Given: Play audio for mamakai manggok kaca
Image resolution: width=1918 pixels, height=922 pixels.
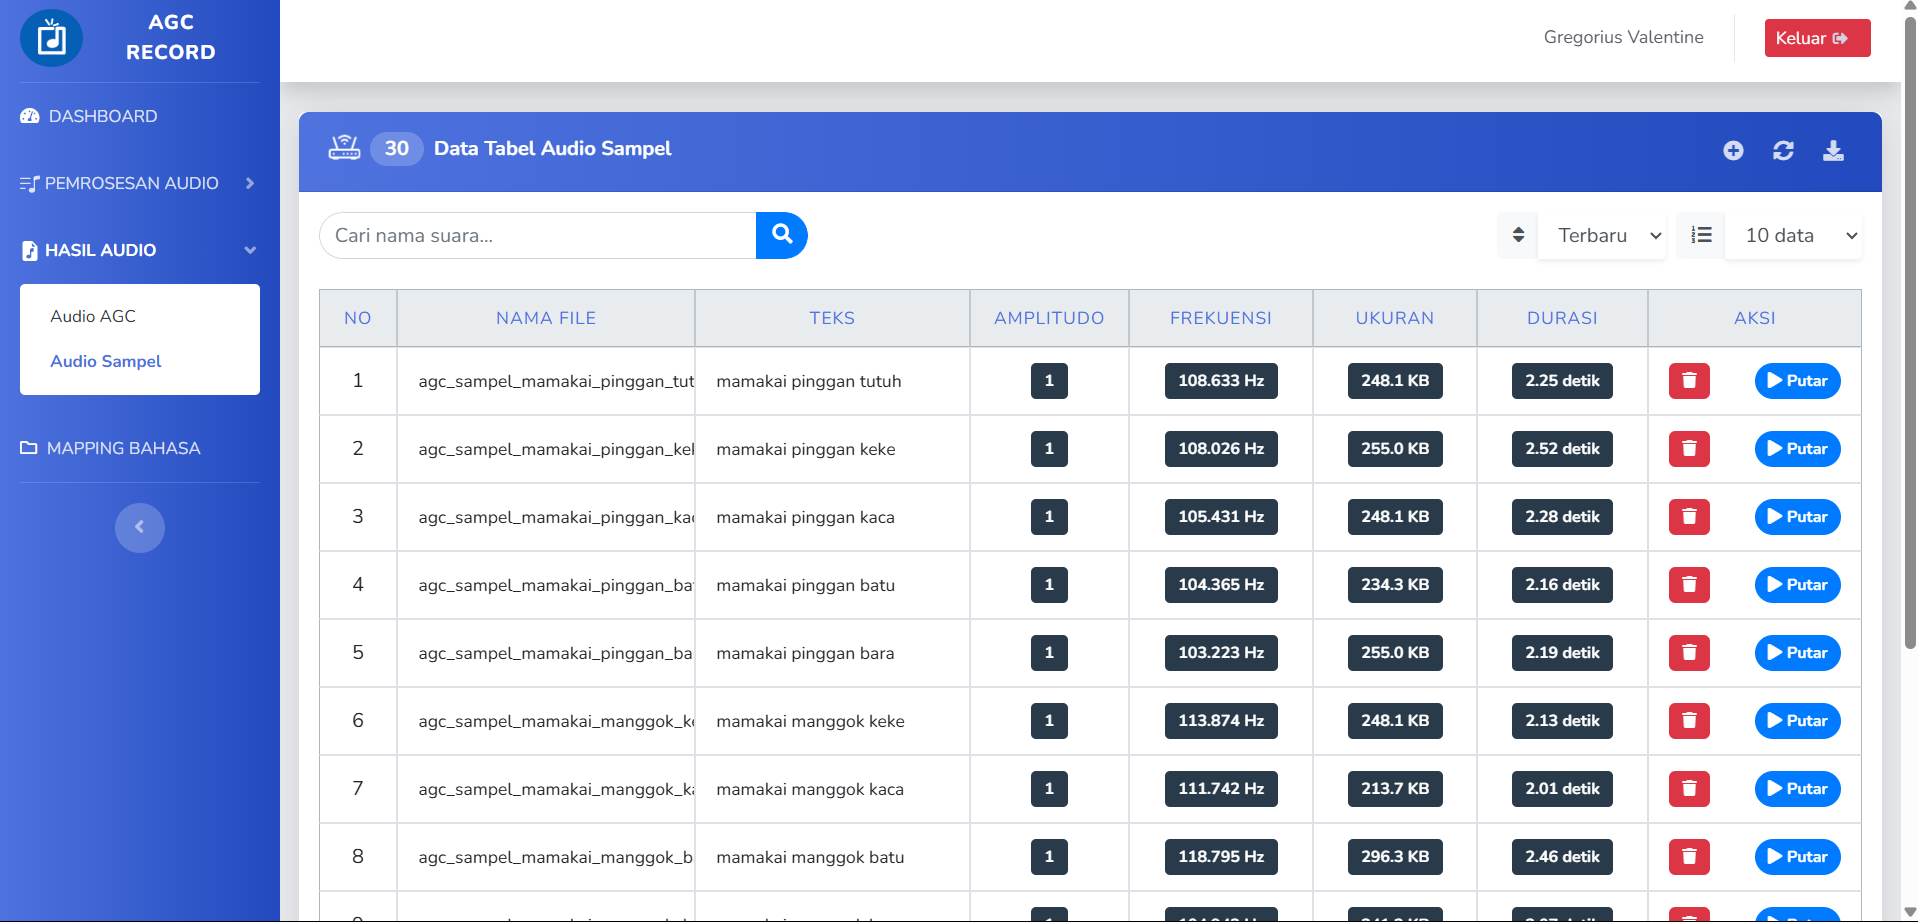Looking at the screenshot, I should [1797, 789].
